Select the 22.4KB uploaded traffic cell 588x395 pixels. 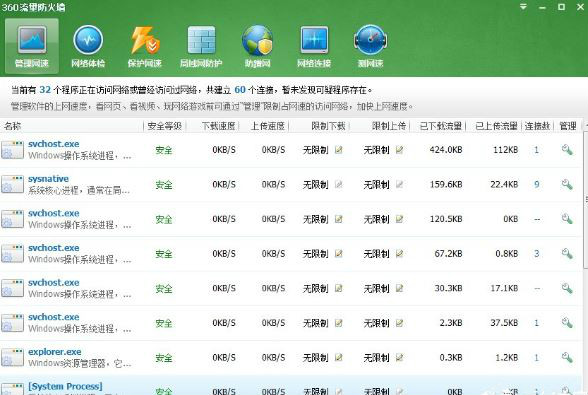(504, 185)
